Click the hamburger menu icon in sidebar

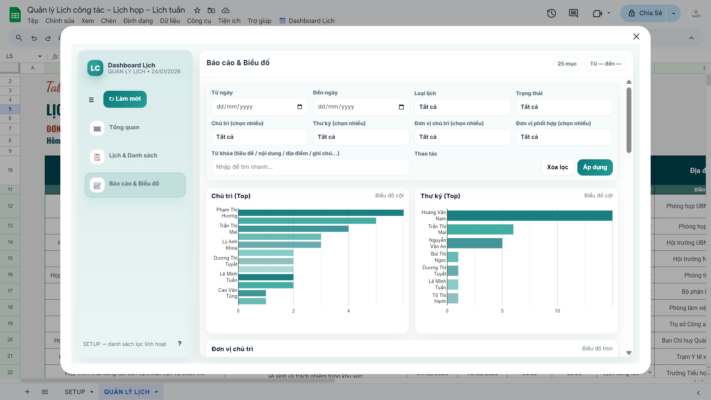click(91, 99)
